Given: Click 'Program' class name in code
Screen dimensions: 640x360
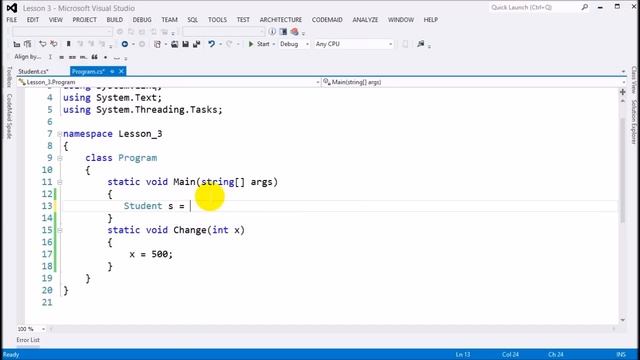Looking at the screenshot, I should [138, 158].
